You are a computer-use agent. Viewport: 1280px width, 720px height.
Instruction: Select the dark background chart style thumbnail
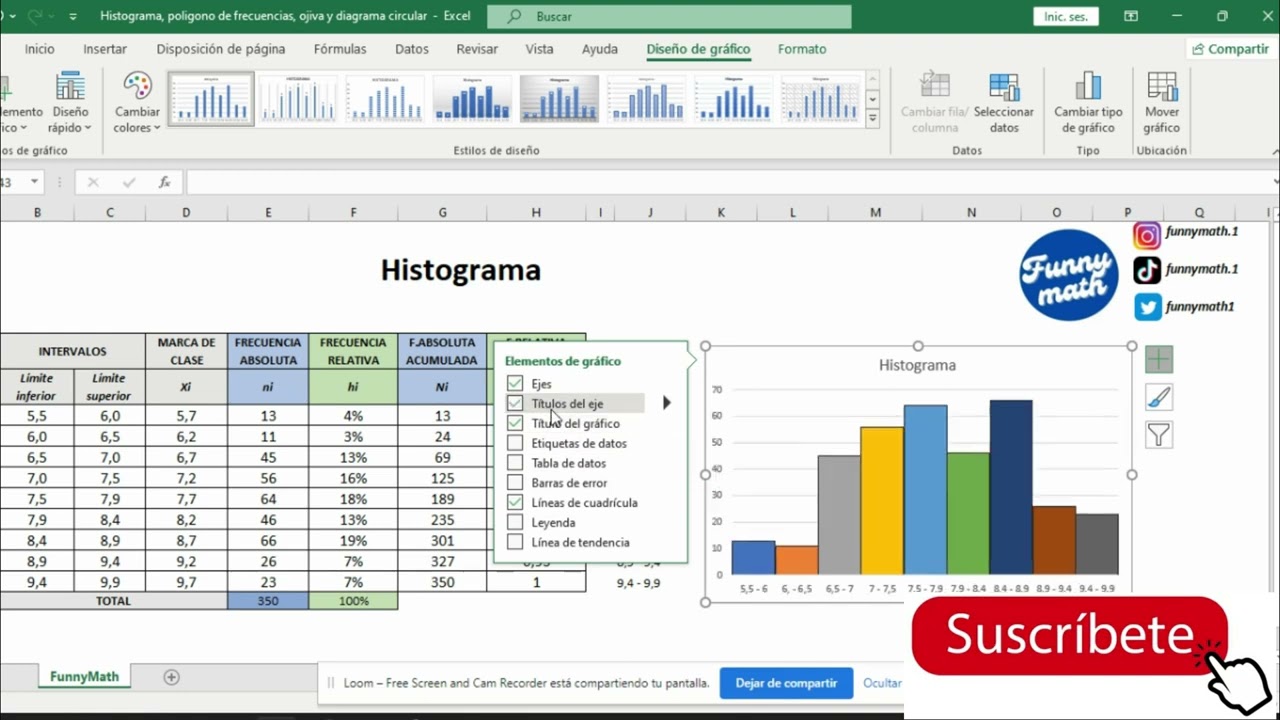[560, 98]
